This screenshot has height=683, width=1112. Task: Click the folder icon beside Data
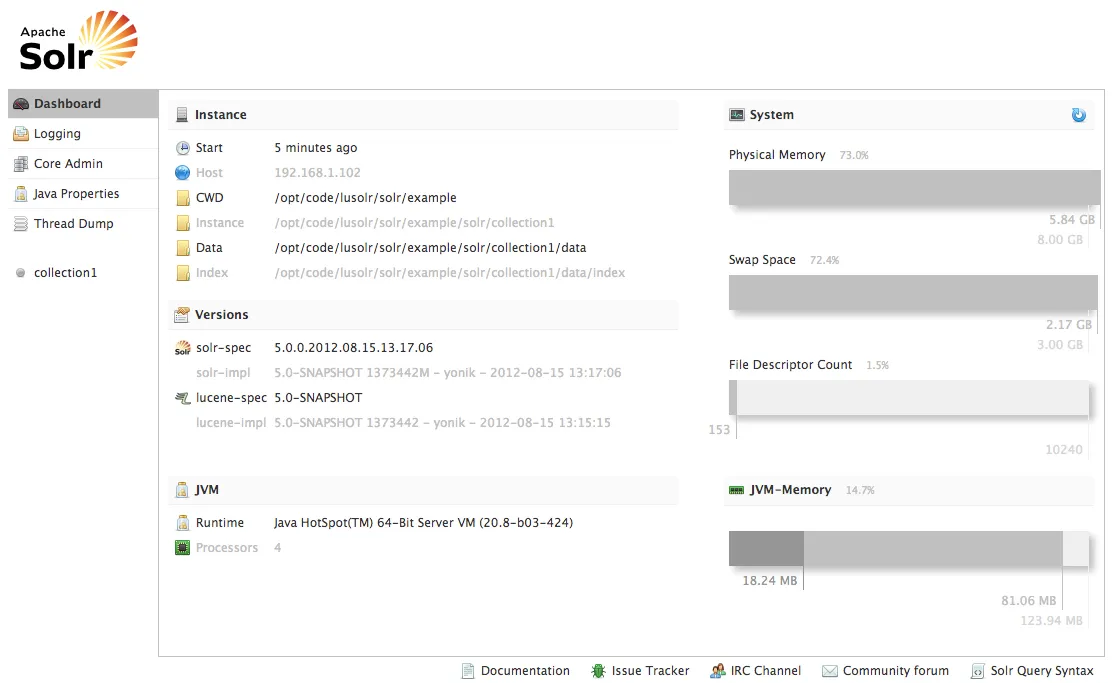[182, 248]
